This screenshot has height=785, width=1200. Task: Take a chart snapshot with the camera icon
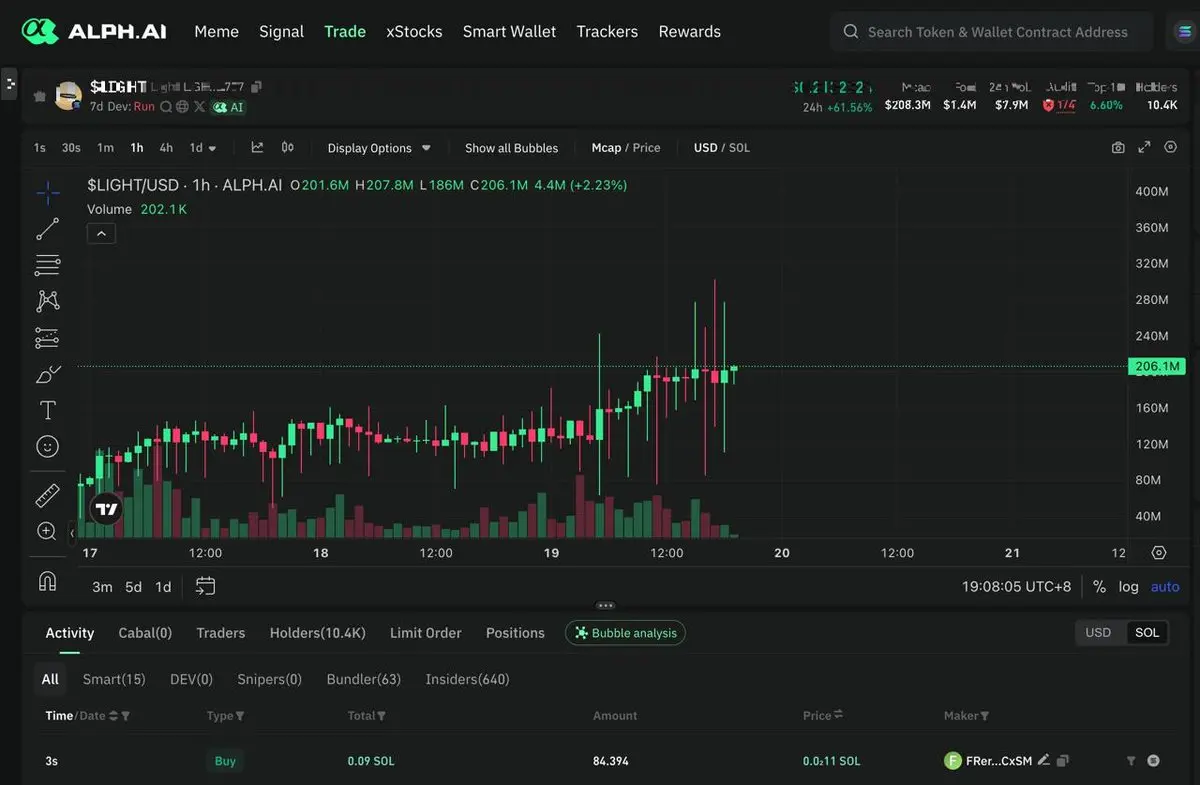pyautogui.click(x=1118, y=147)
